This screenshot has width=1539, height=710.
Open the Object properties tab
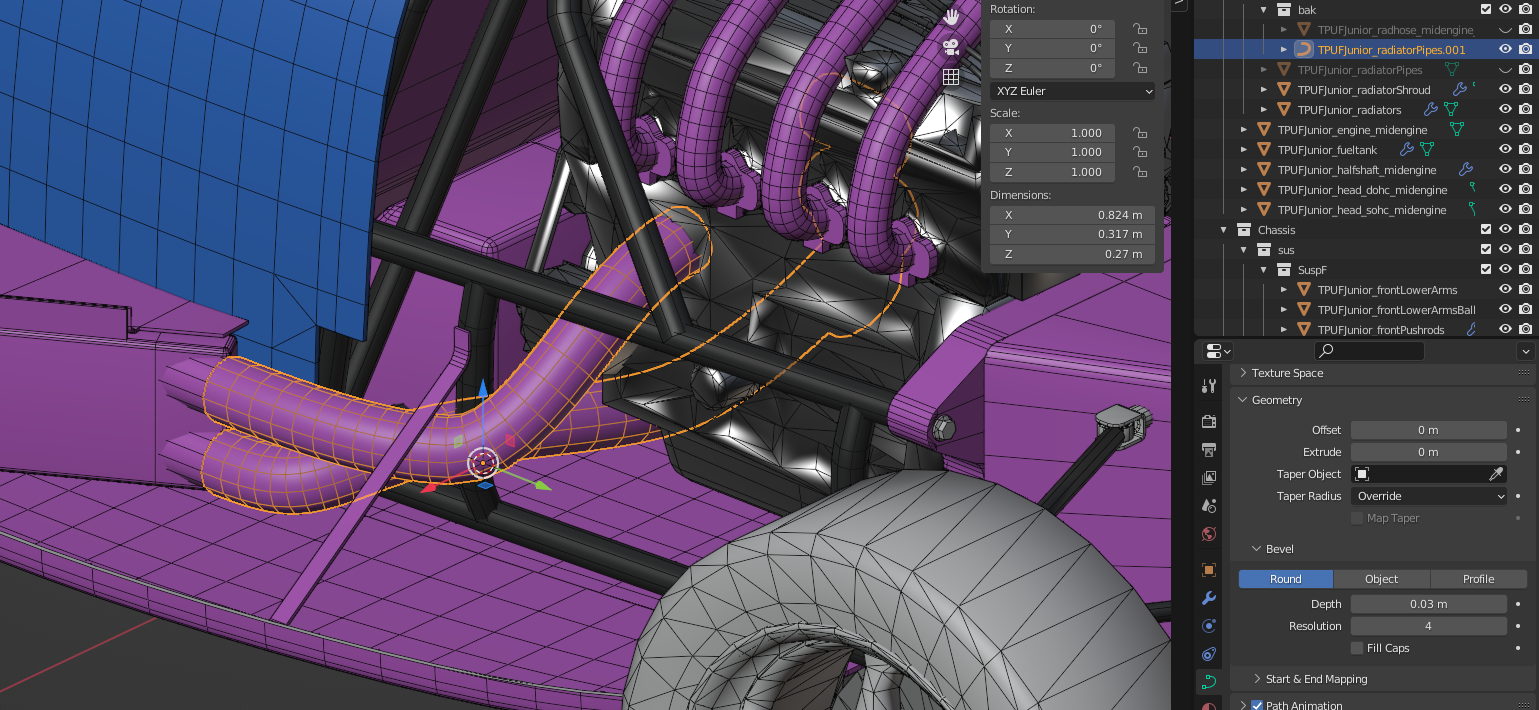(x=1209, y=570)
